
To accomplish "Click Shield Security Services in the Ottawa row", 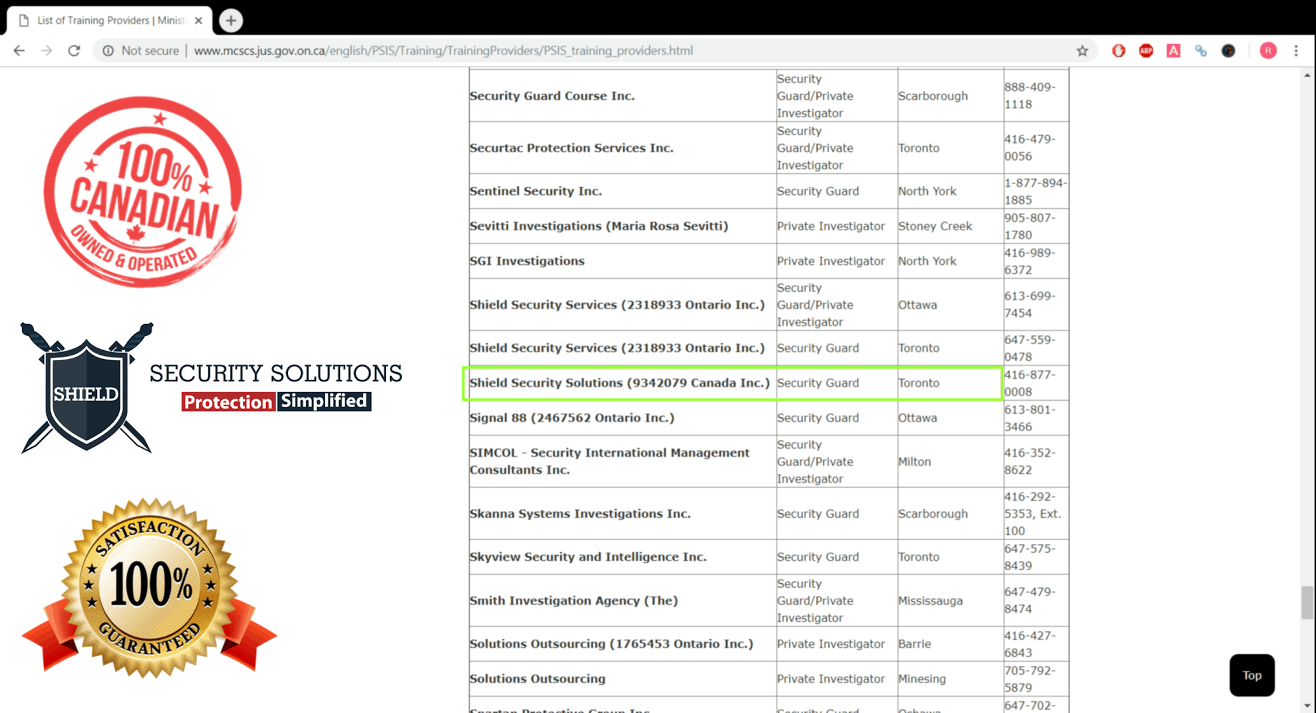I will coord(617,305).
